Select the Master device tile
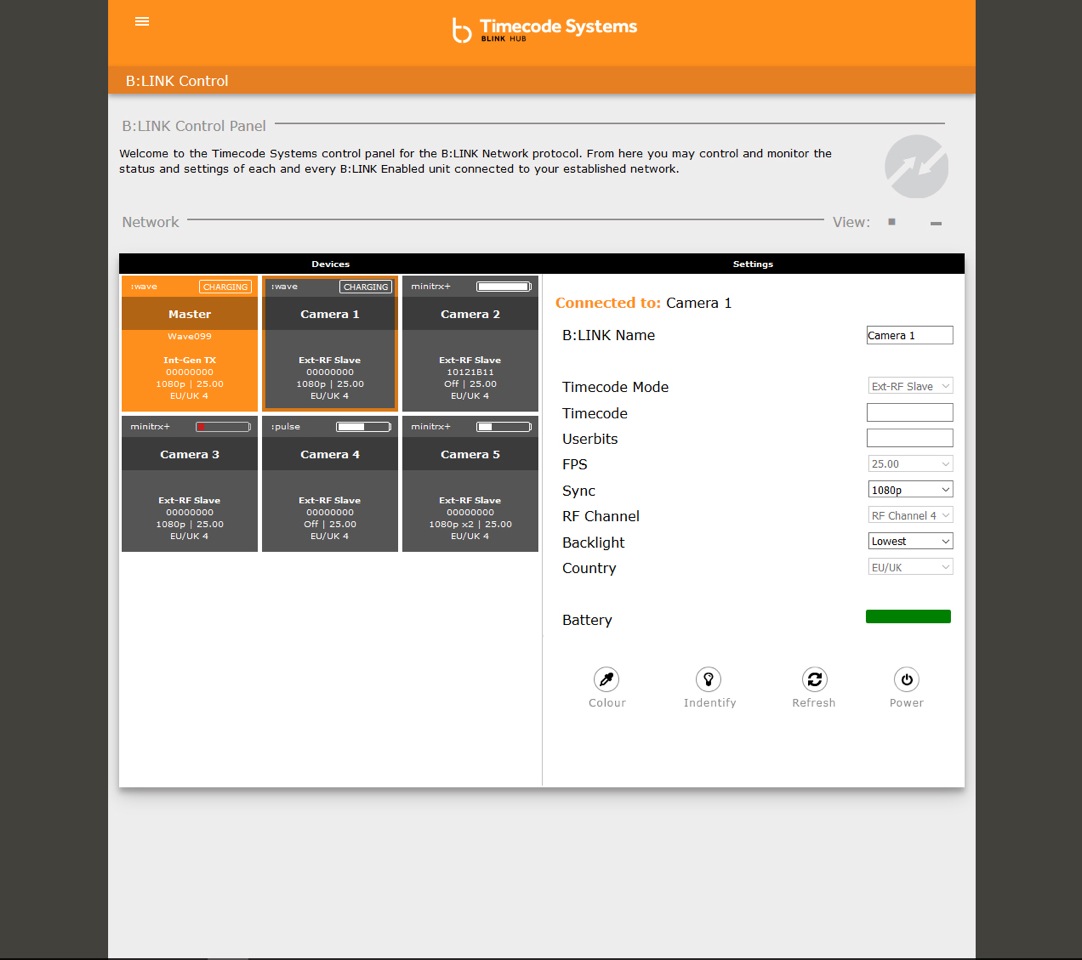The height and width of the screenshot is (960, 1082). point(190,344)
